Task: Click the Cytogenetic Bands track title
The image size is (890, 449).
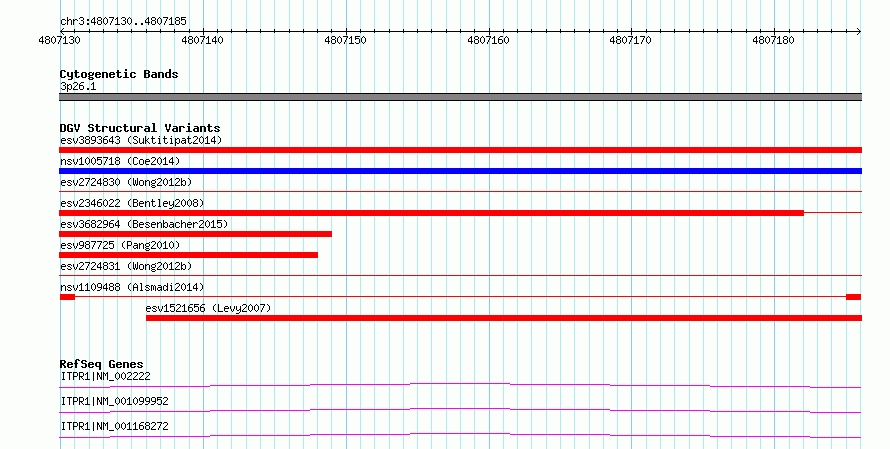Action: pos(119,74)
